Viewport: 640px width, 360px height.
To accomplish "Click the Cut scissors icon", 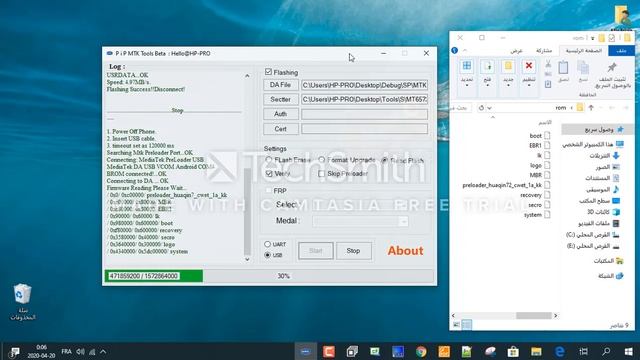I will pyautogui.click(x=548, y=64).
